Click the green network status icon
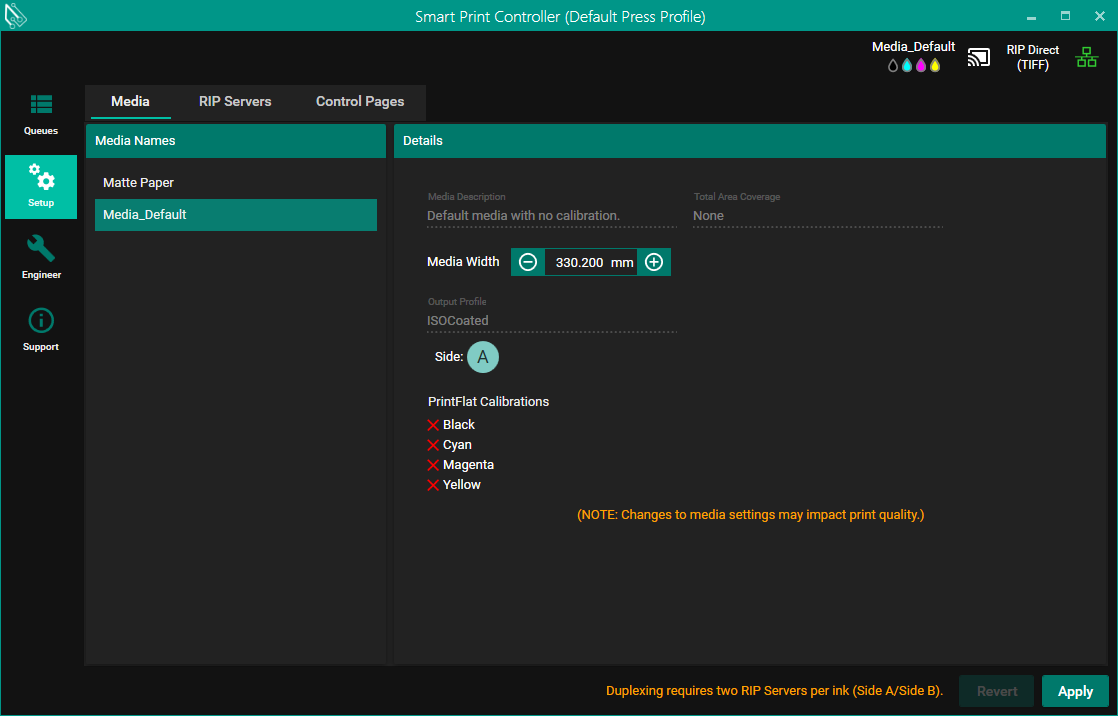1118x716 pixels. click(x=1086, y=58)
